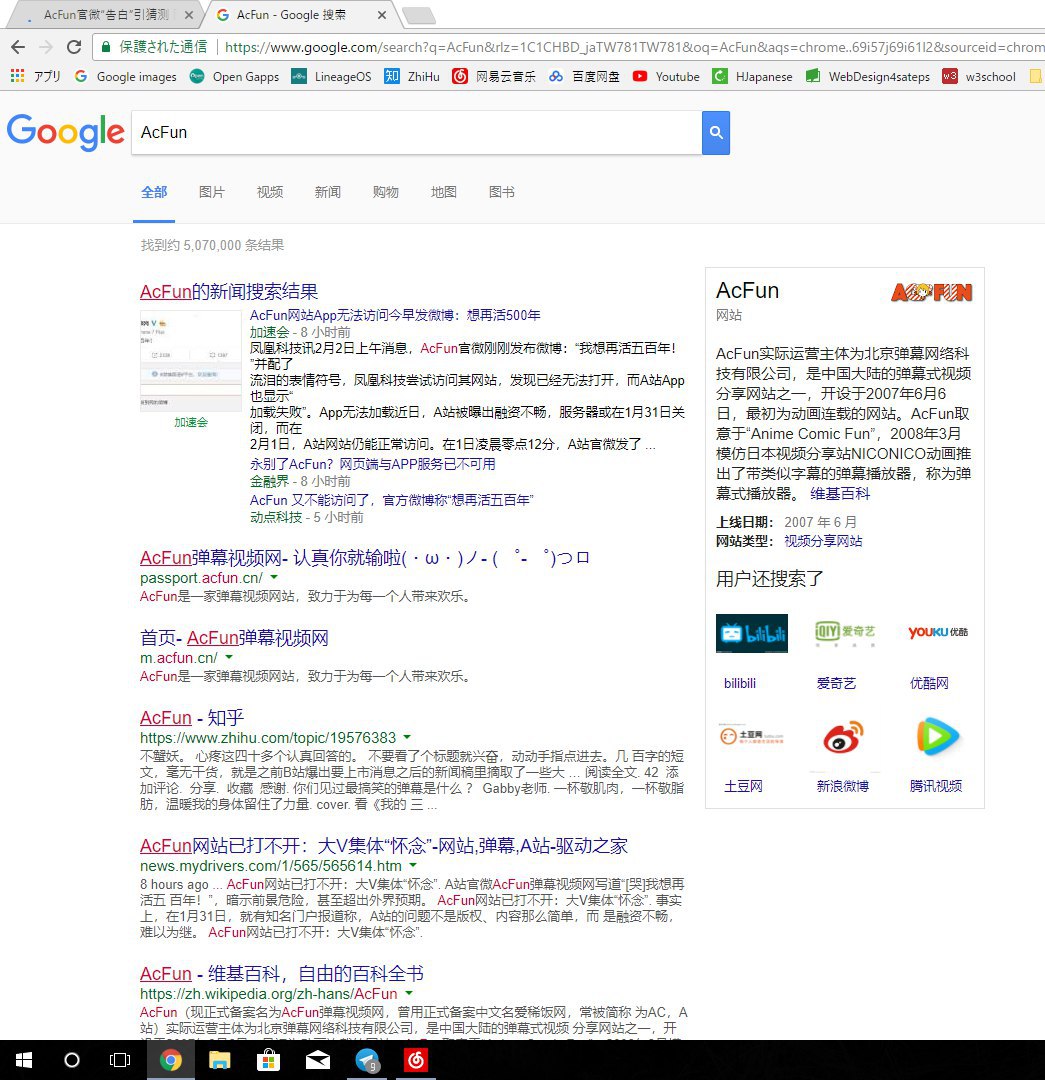Open the AcFun - 知乎 result link
Screen dimensions: 1045x1080
[192, 718]
